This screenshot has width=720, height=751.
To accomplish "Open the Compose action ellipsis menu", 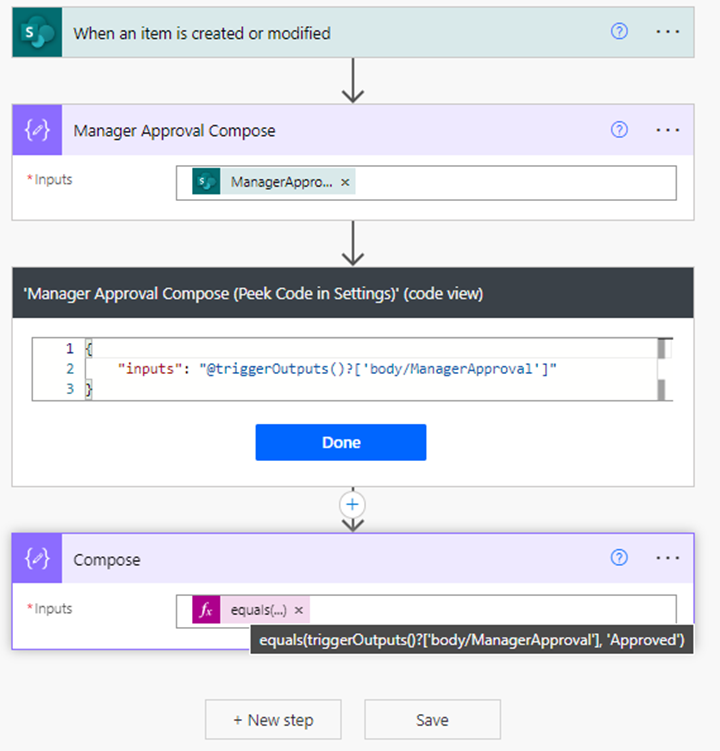I will click(667, 558).
